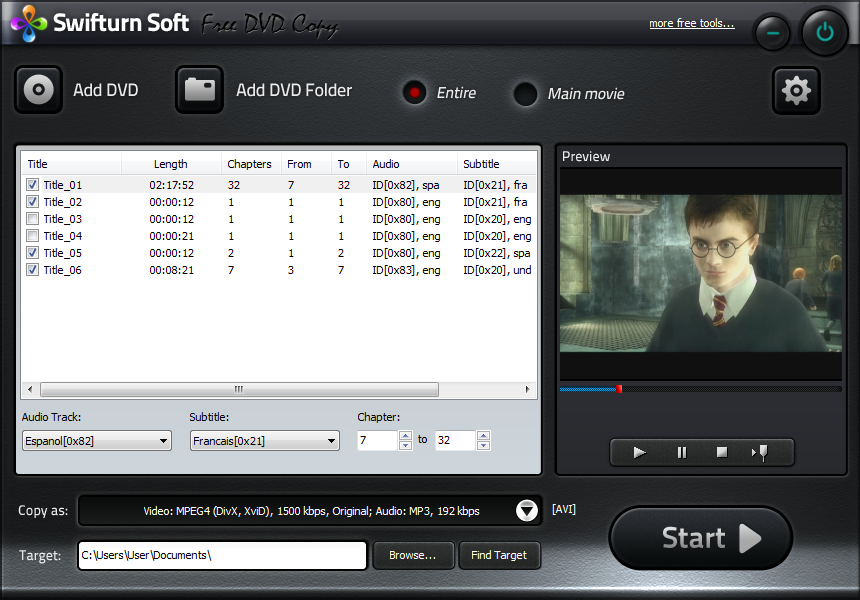Click the ID[0x83], eng audio cell
Viewport: 860px width, 600px height.
coord(406,270)
